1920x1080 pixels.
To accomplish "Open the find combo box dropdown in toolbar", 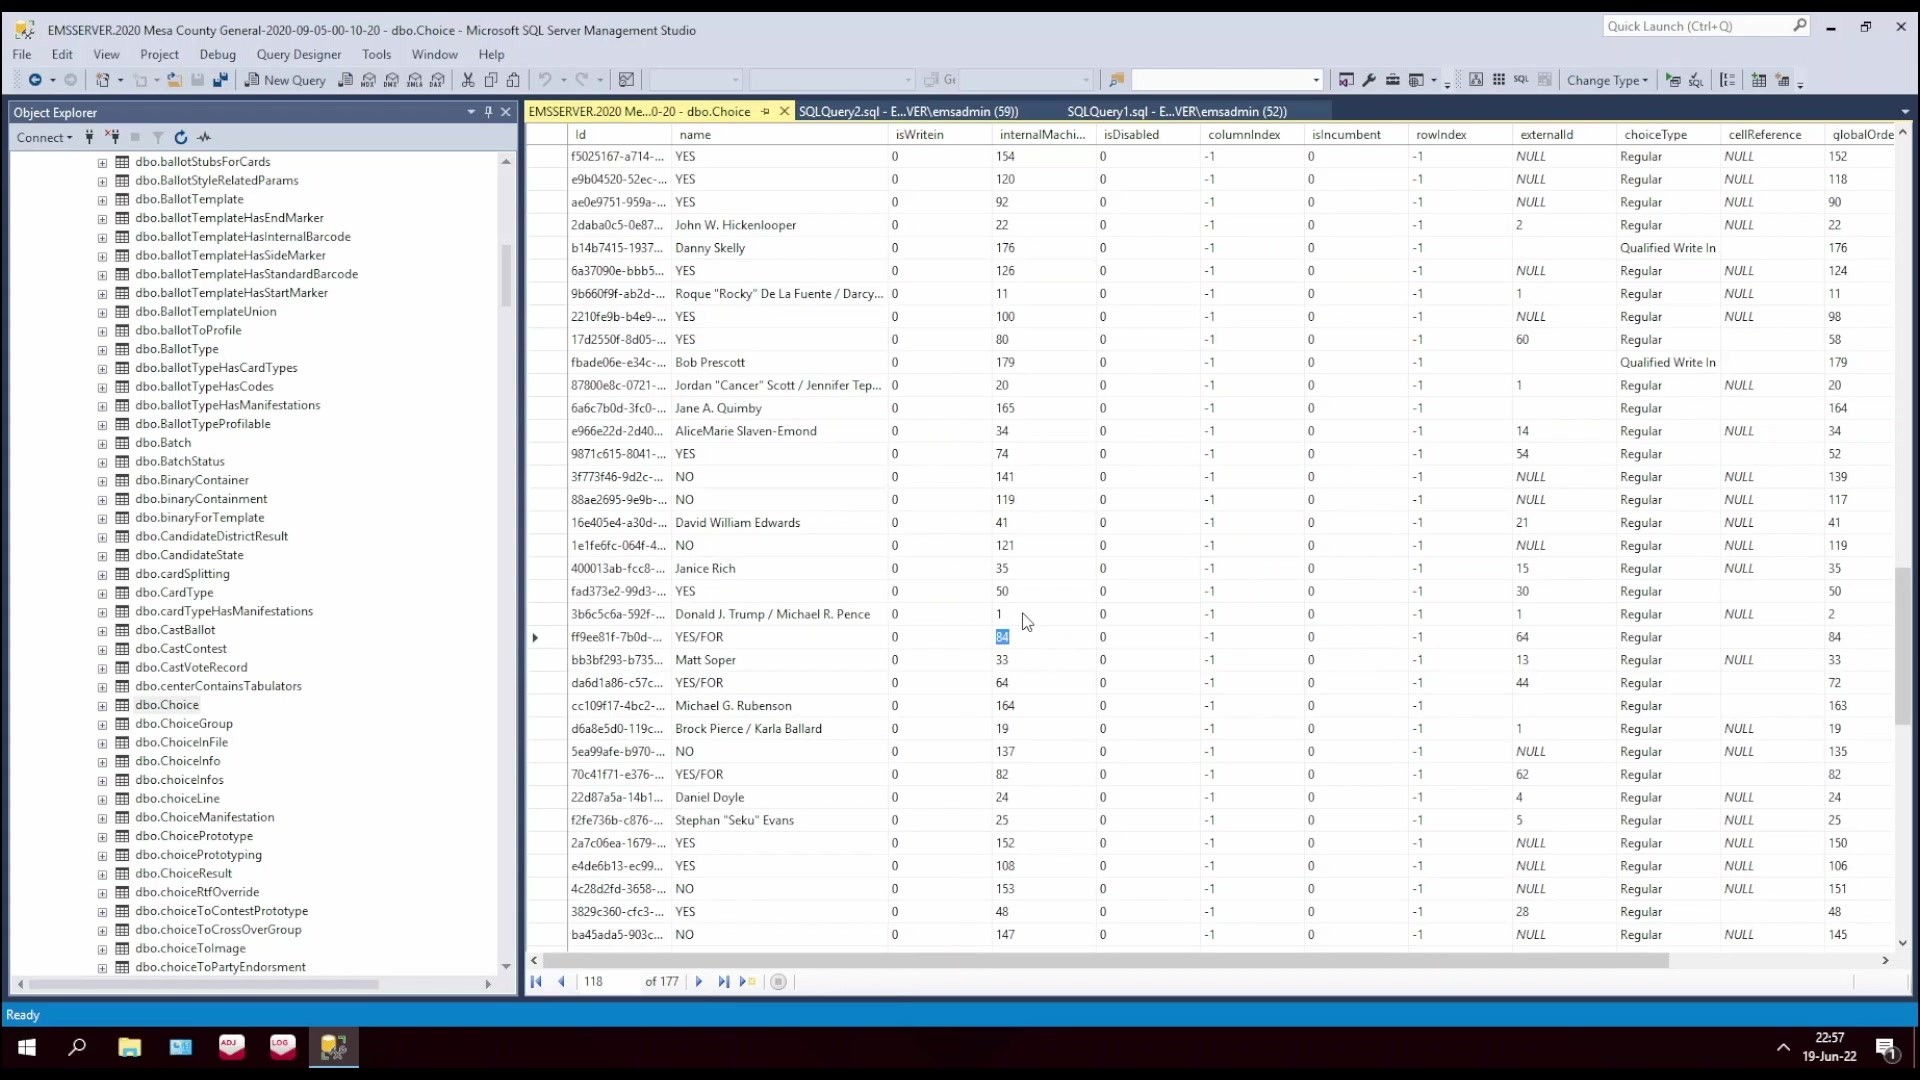I will pos(1316,80).
